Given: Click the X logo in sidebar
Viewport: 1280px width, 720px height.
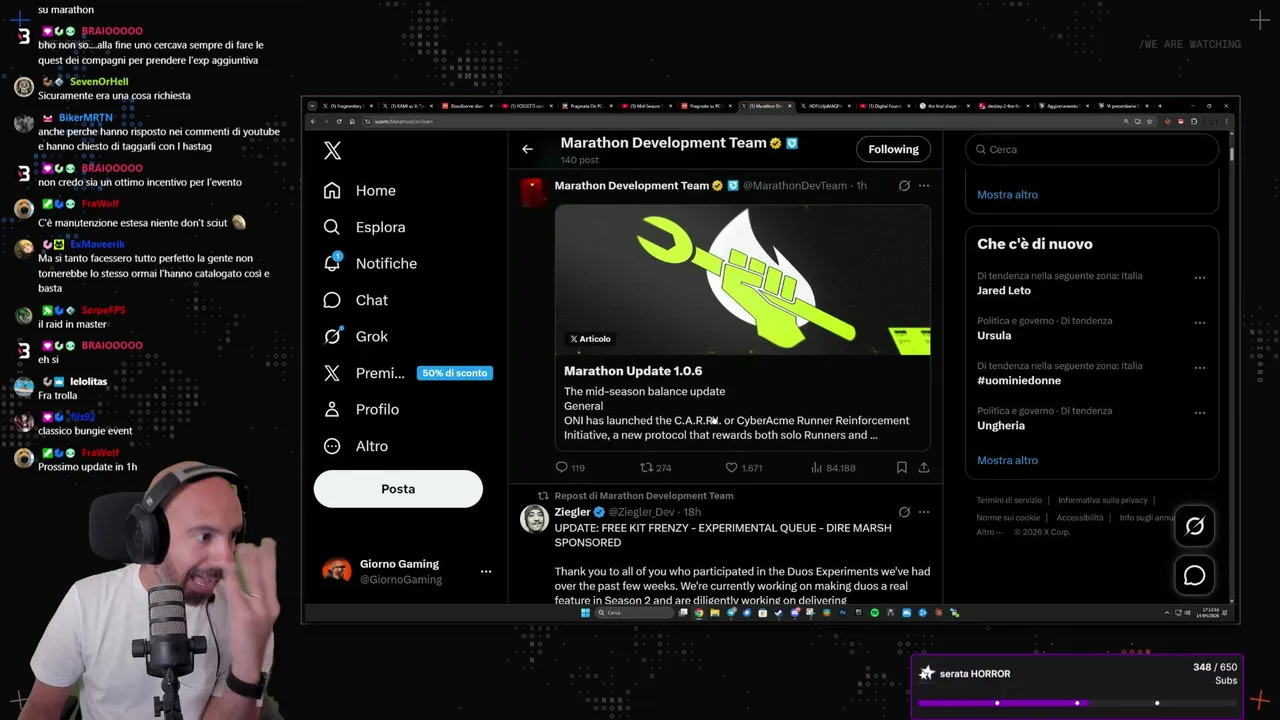Looking at the screenshot, I should point(333,150).
